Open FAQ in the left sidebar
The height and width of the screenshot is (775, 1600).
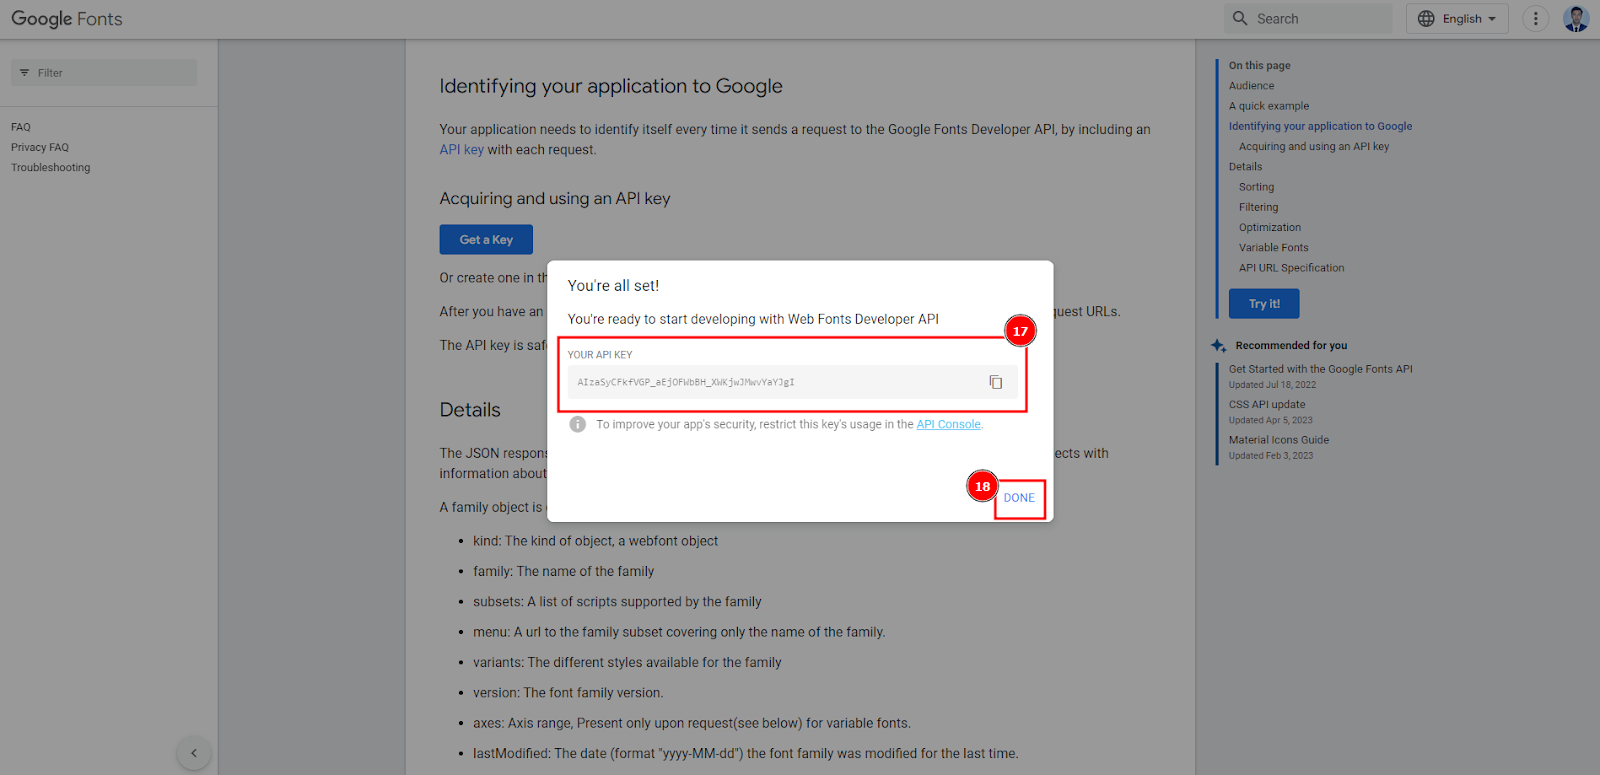(21, 127)
